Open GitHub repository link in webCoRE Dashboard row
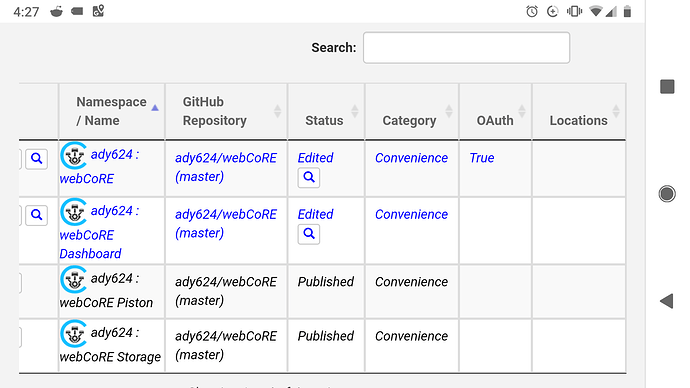The height and width of the screenshot is (388, 690). tap(226, 223)
